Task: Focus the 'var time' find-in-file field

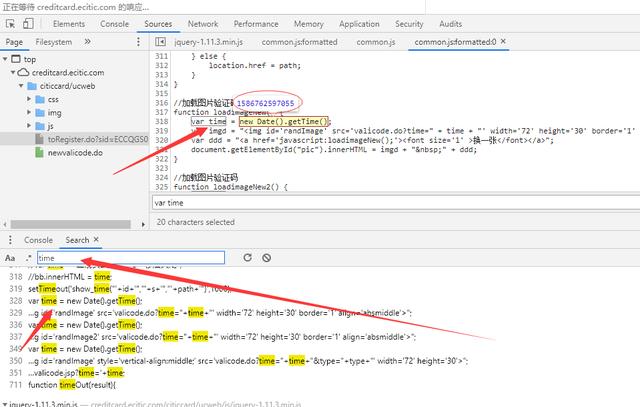Action: tap(396, 203)
